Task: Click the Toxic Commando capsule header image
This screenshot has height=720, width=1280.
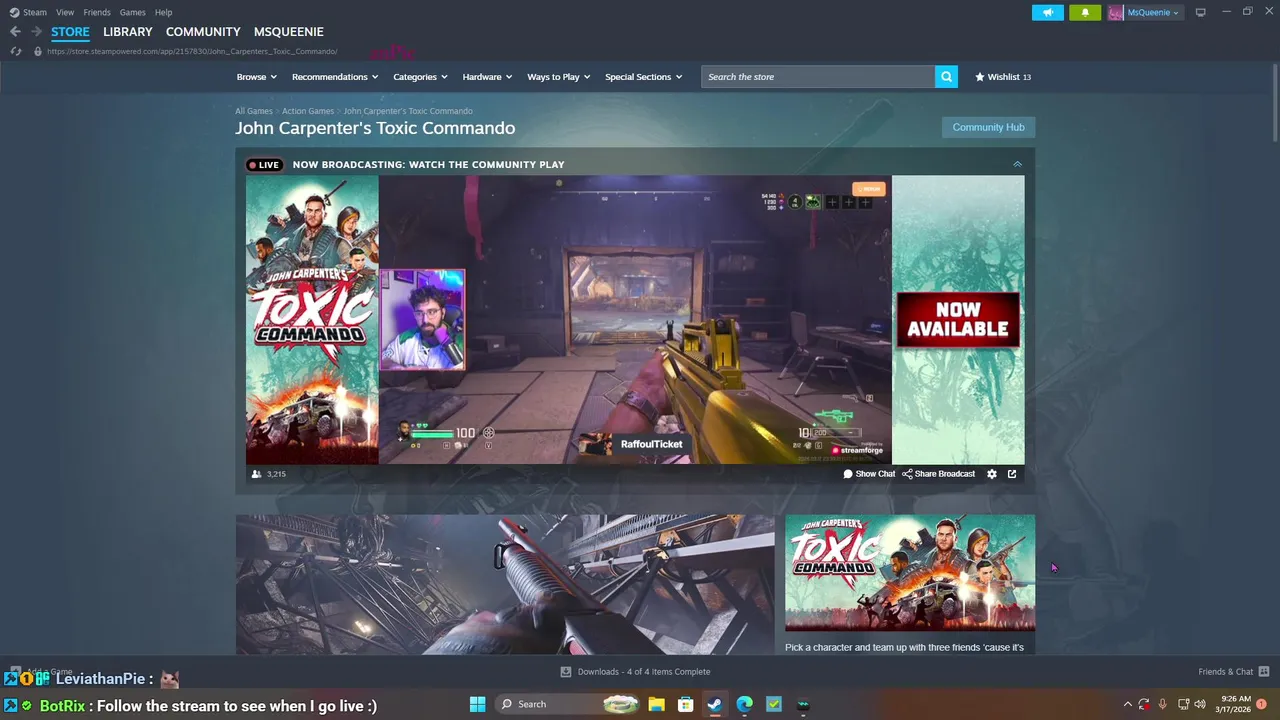Action: pos(910,573)
